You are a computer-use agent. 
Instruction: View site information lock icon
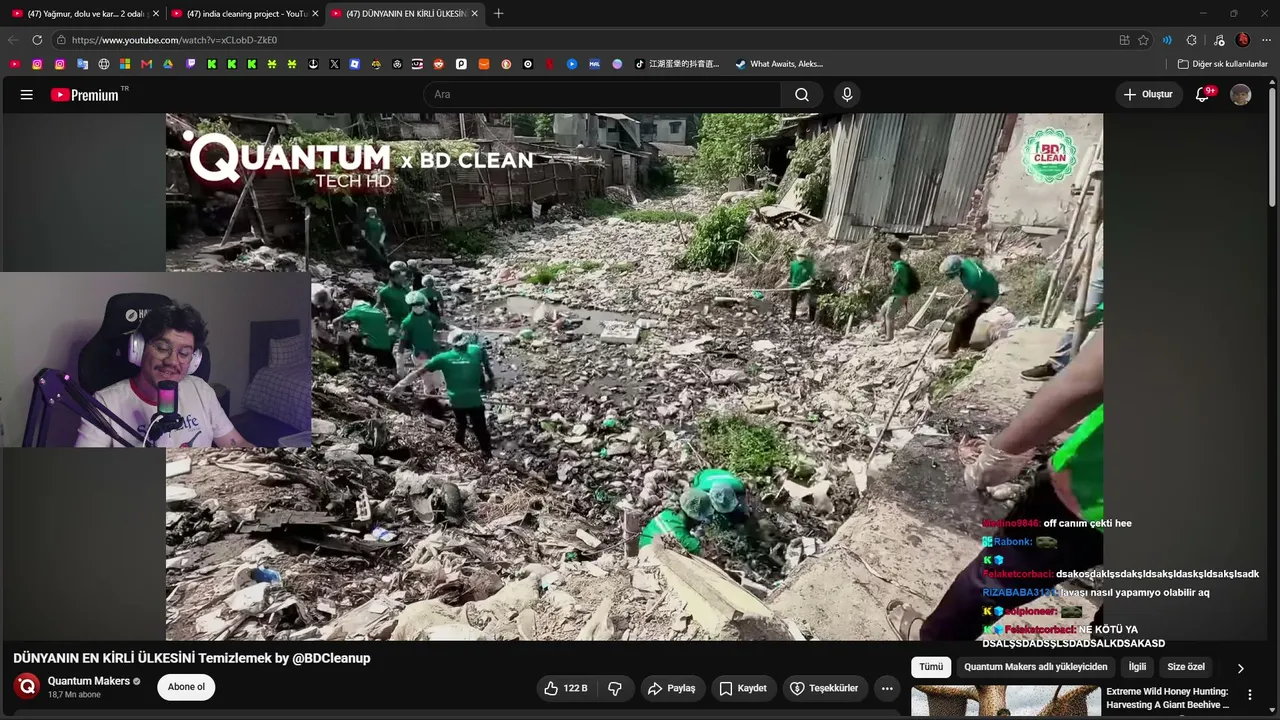(x=61, y=40)
